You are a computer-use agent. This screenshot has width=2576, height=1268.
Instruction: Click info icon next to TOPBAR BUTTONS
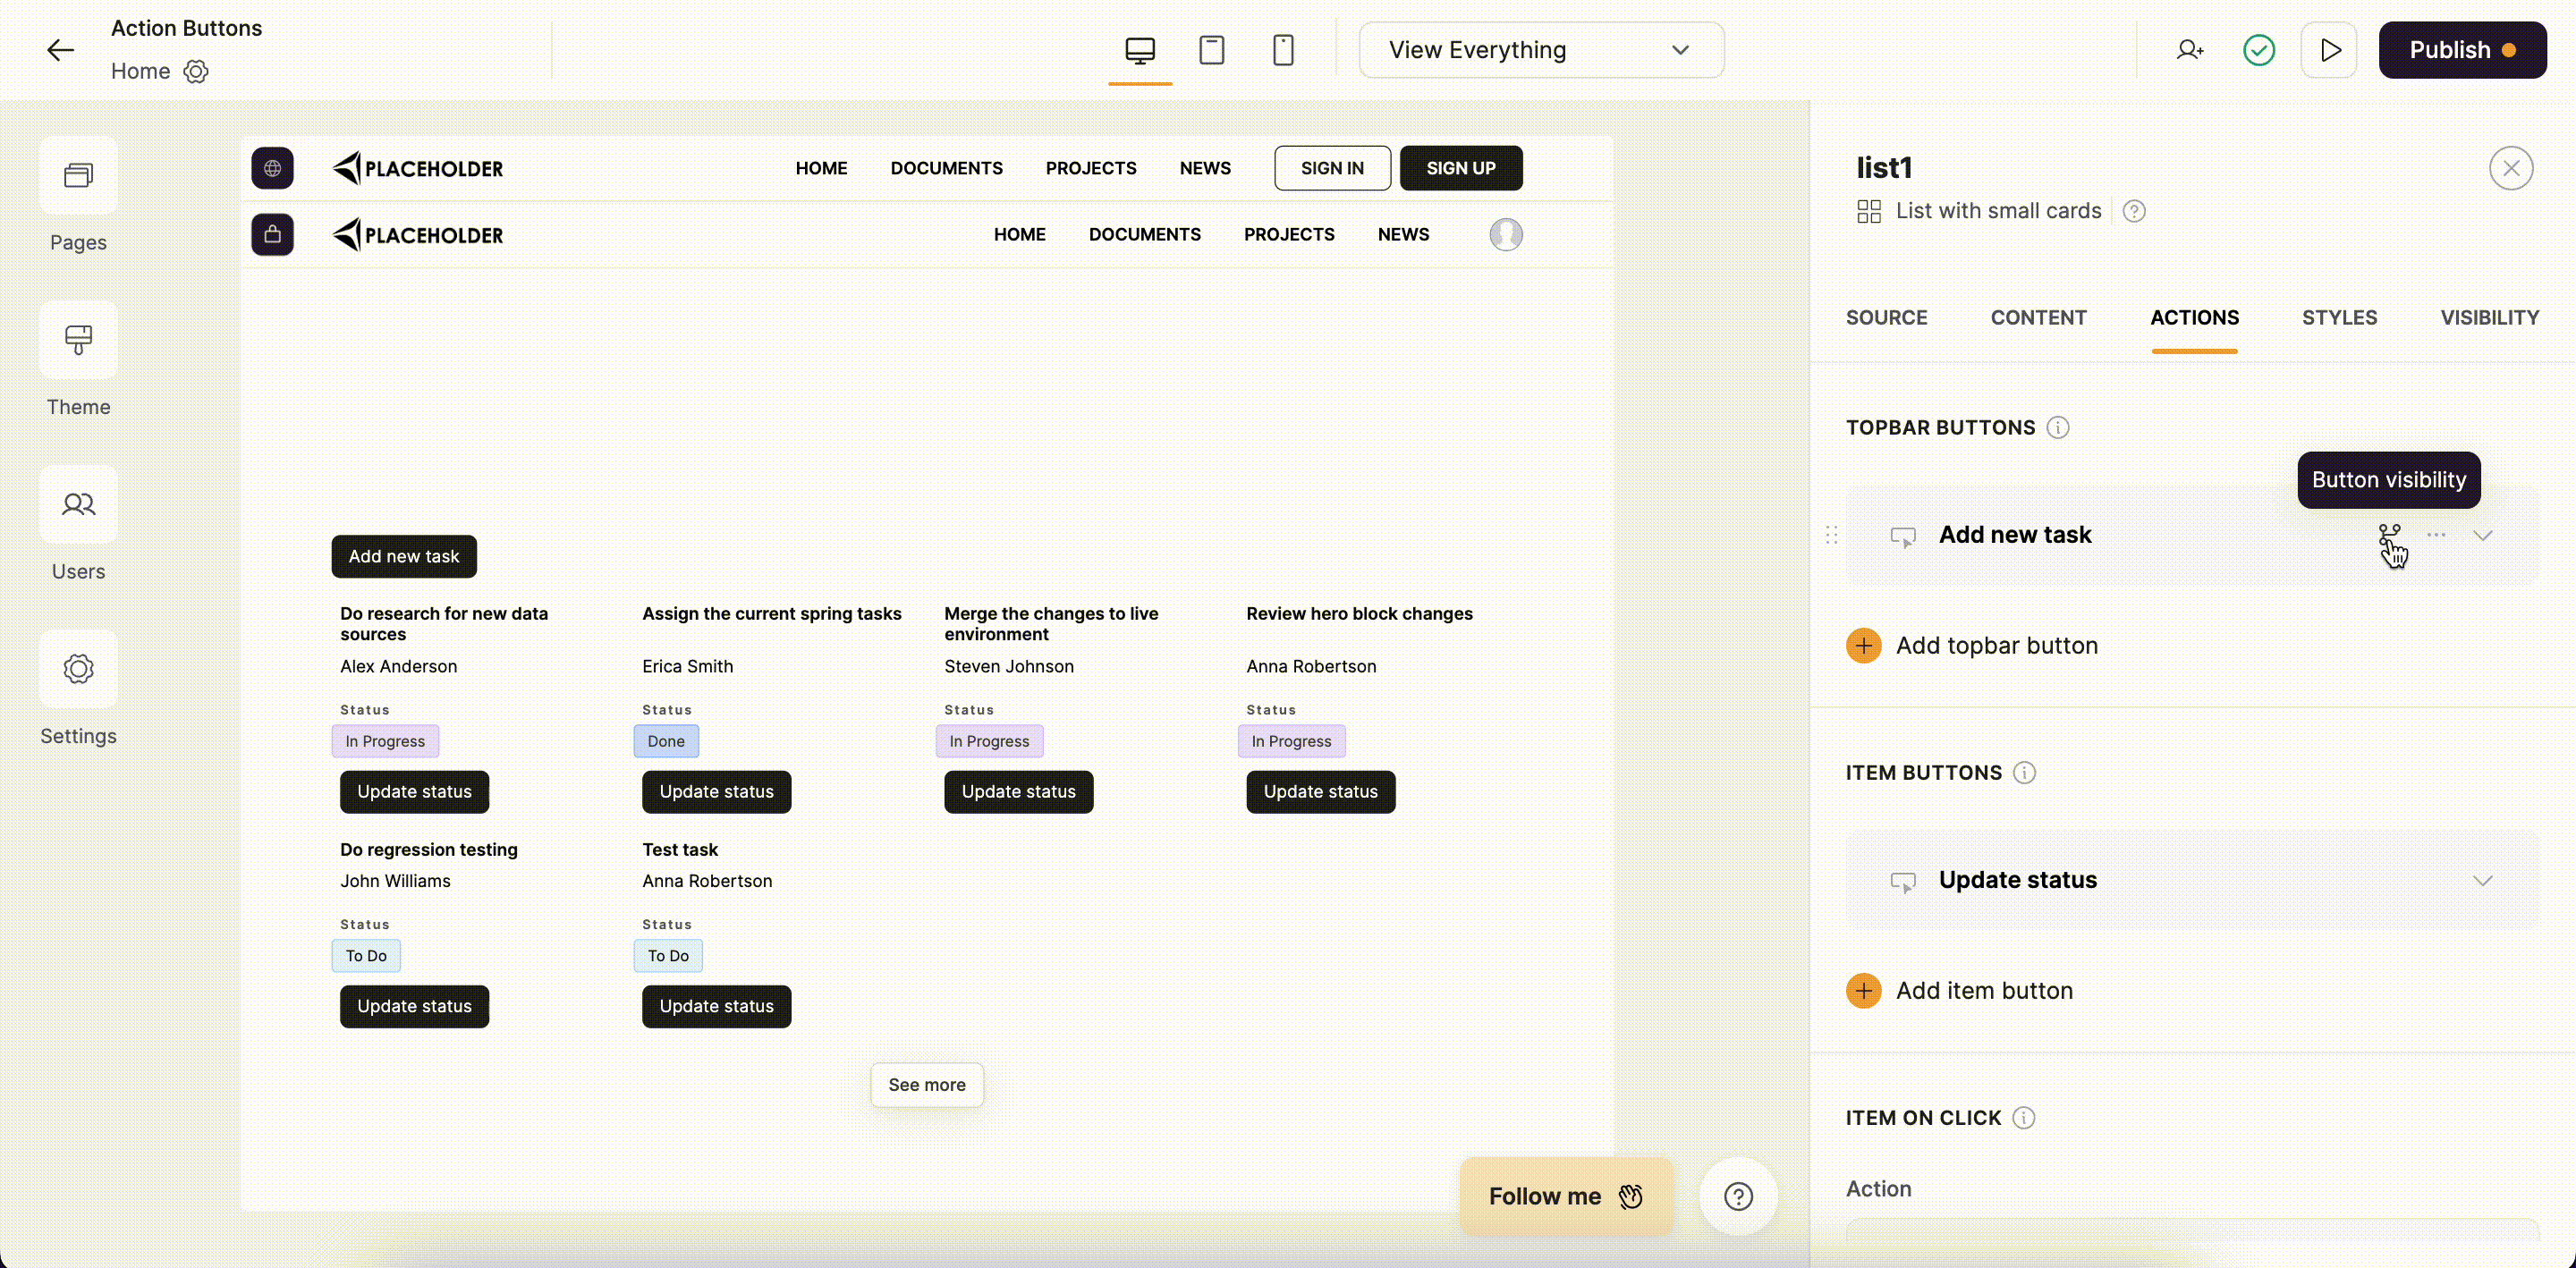(2057, 428)
